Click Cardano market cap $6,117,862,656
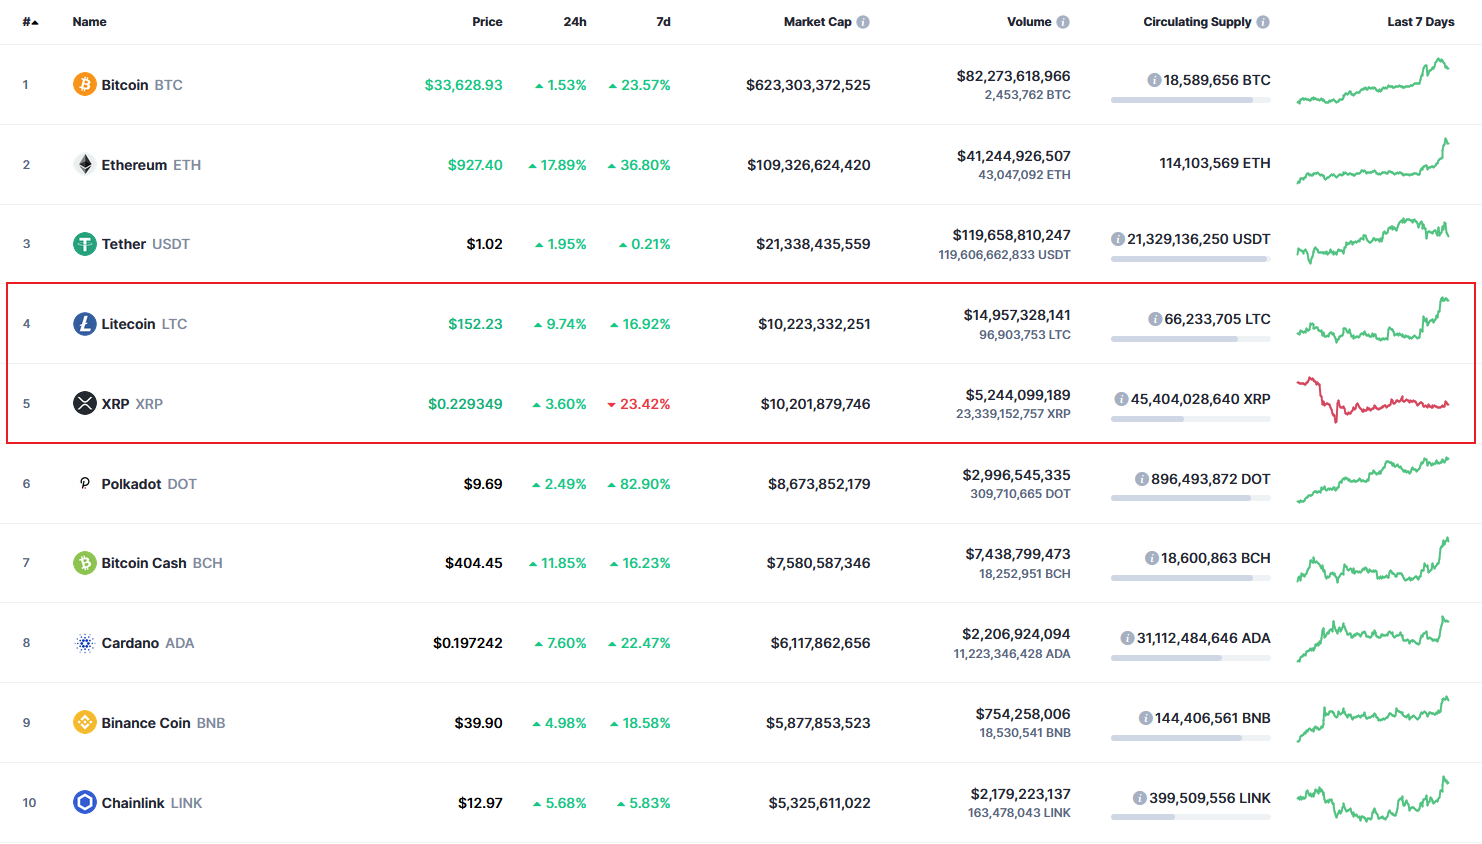Screen dimensions: 1482x844 point(820,643)
